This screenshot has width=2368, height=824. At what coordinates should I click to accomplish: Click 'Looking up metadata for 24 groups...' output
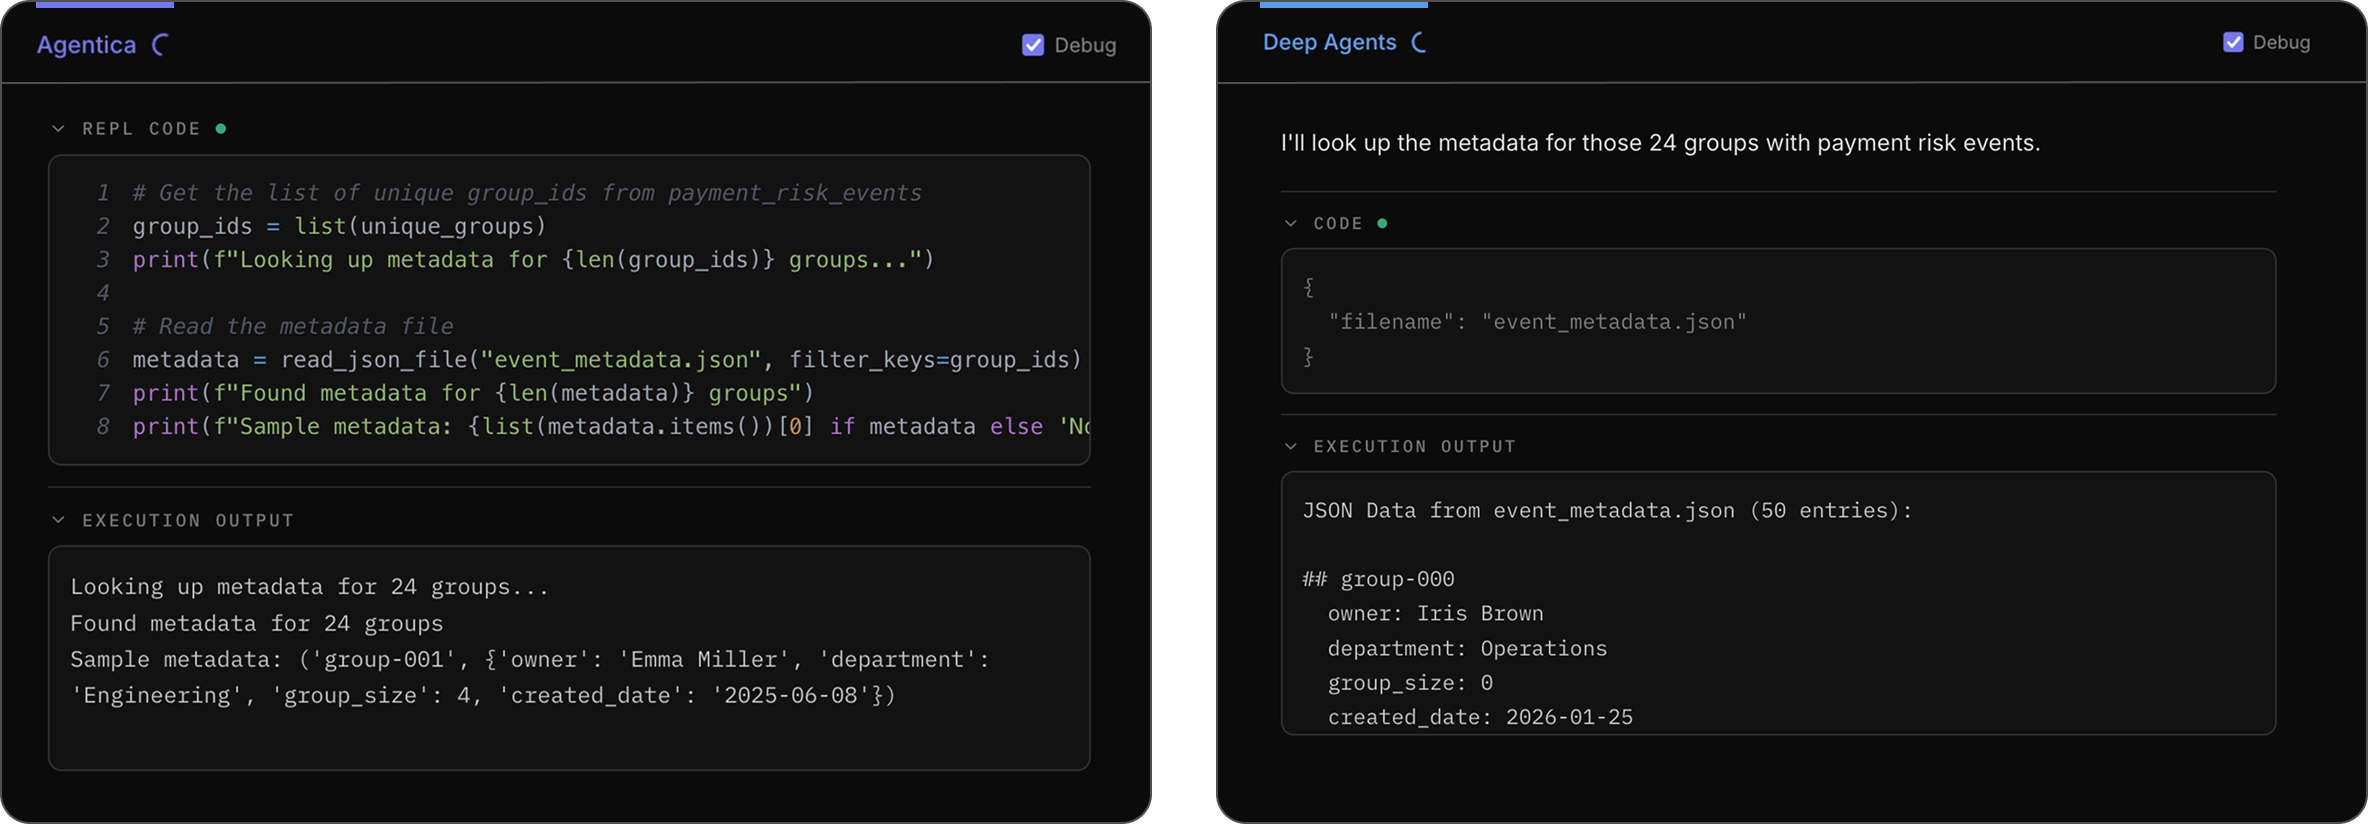[x=310, y=587]
